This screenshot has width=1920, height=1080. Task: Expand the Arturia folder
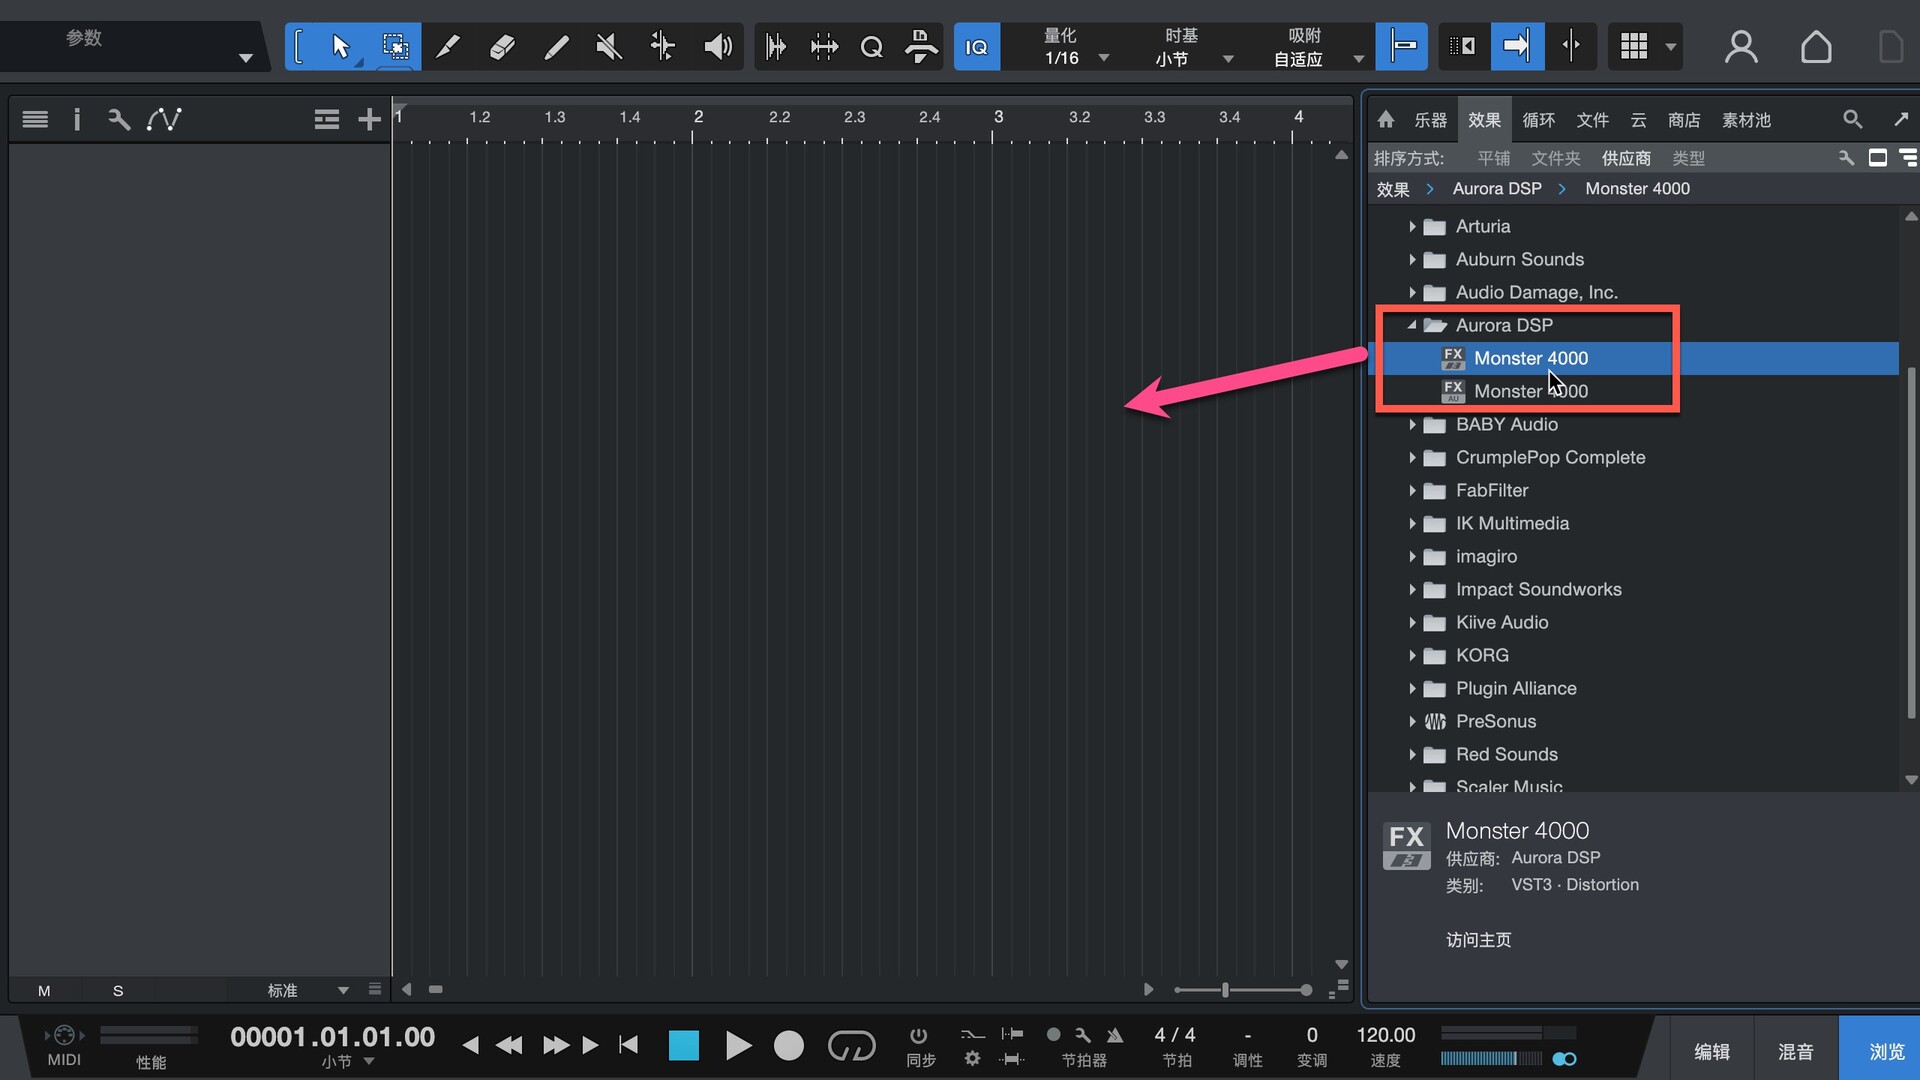[1412, 227]
